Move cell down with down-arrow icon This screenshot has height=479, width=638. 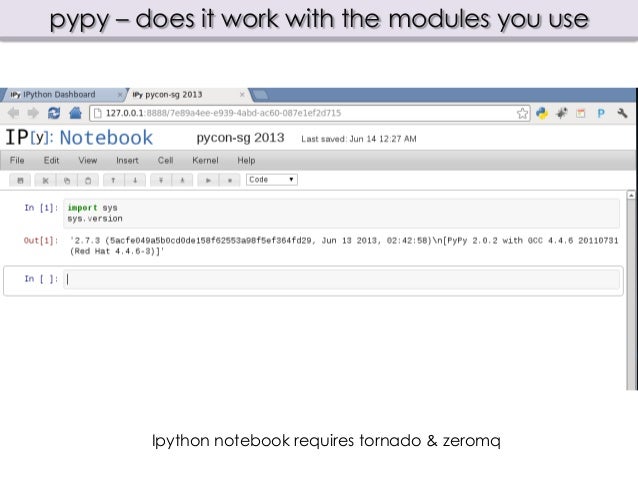tap(135, 180)
